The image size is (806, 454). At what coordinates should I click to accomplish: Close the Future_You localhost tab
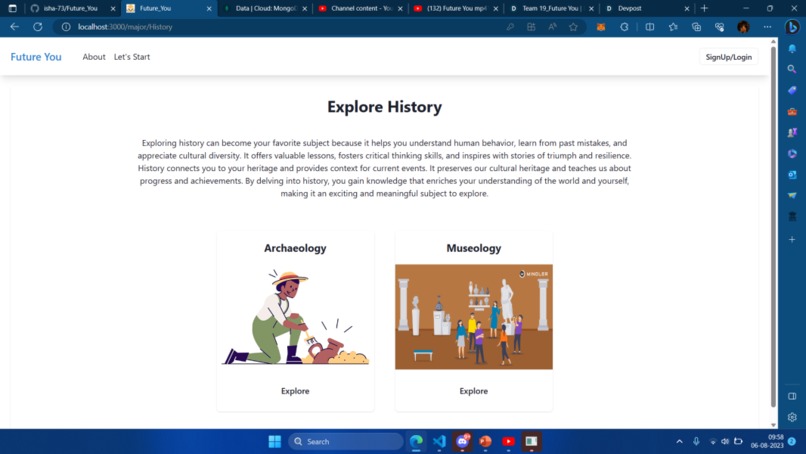click(209, 9)
